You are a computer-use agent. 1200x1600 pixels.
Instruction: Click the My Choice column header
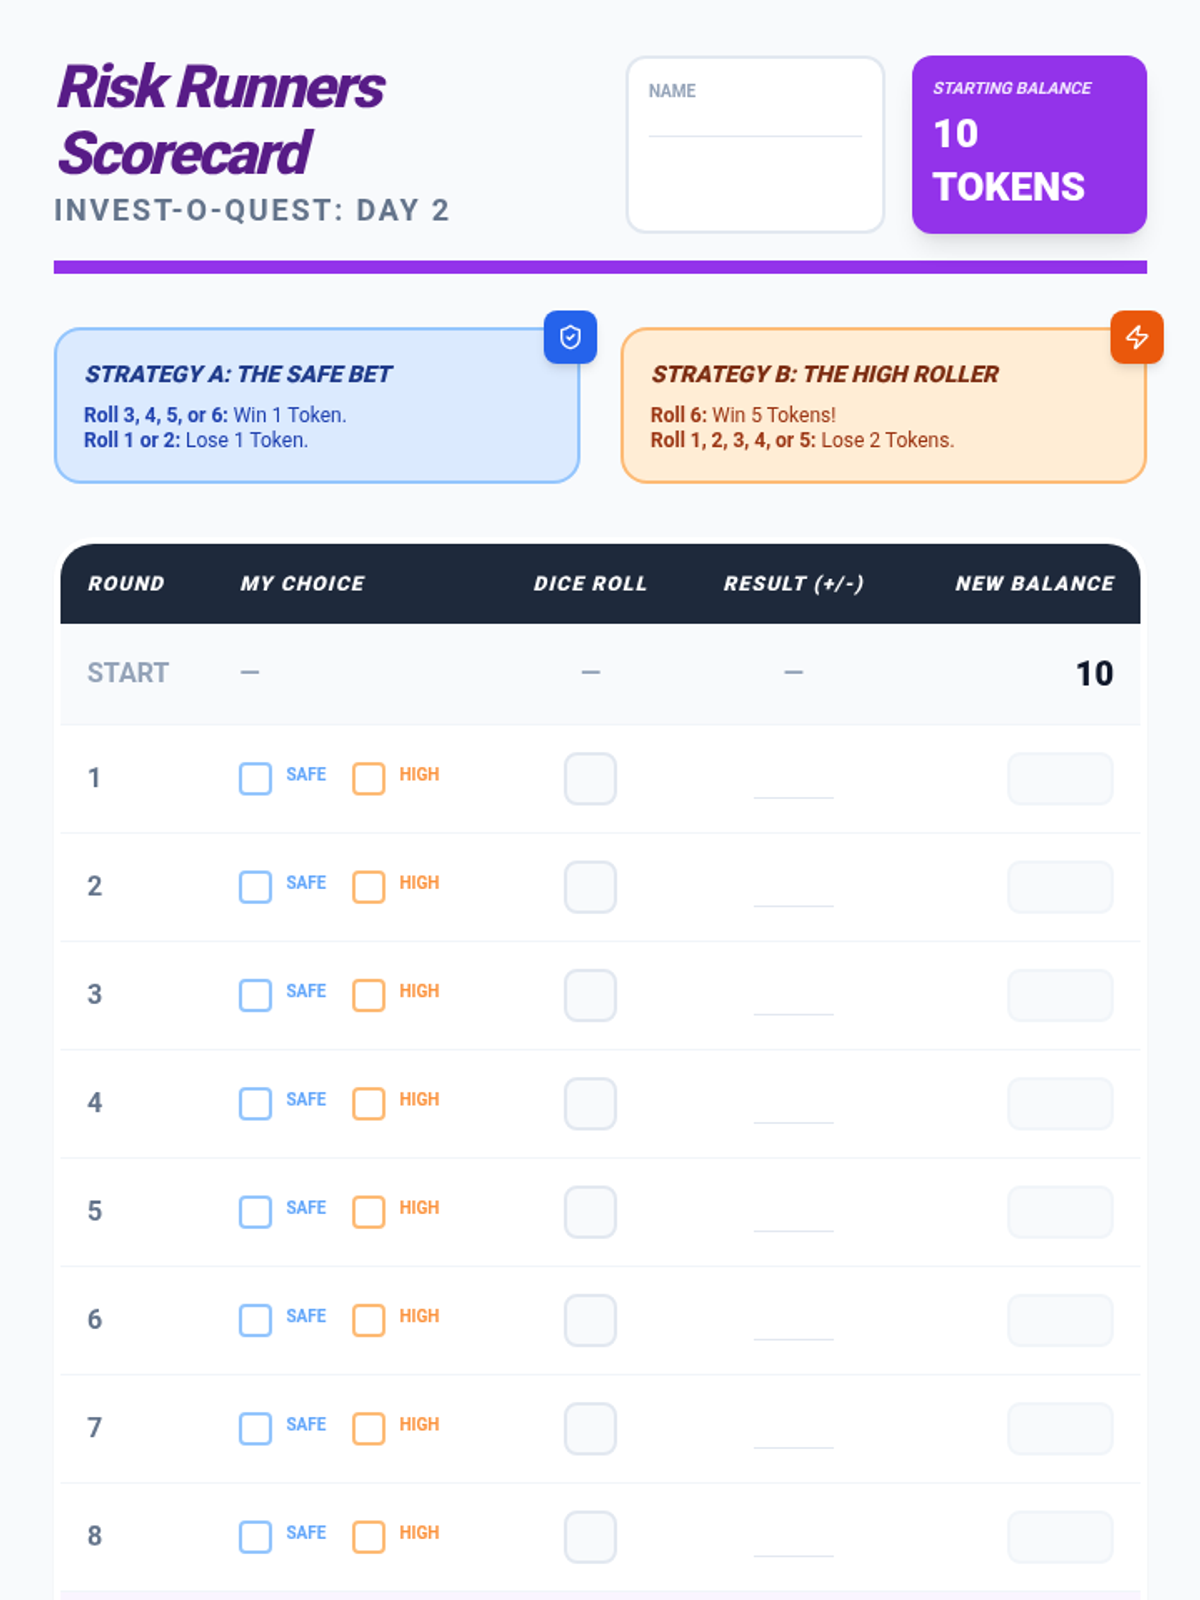pyautogui.click(x=302, y=584)
